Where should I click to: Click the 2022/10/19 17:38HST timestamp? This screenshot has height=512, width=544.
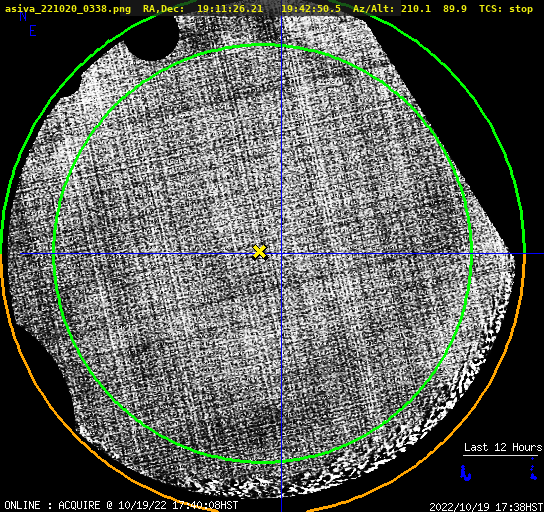[486, 507]
